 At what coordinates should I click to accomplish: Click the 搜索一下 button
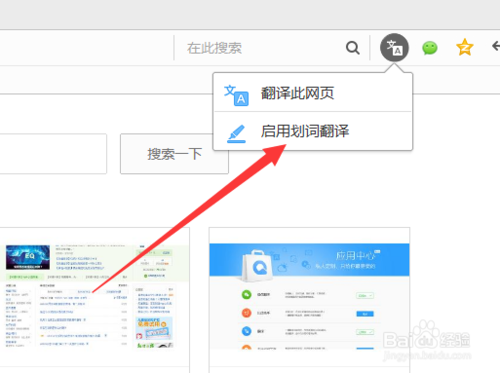point(174,154)
